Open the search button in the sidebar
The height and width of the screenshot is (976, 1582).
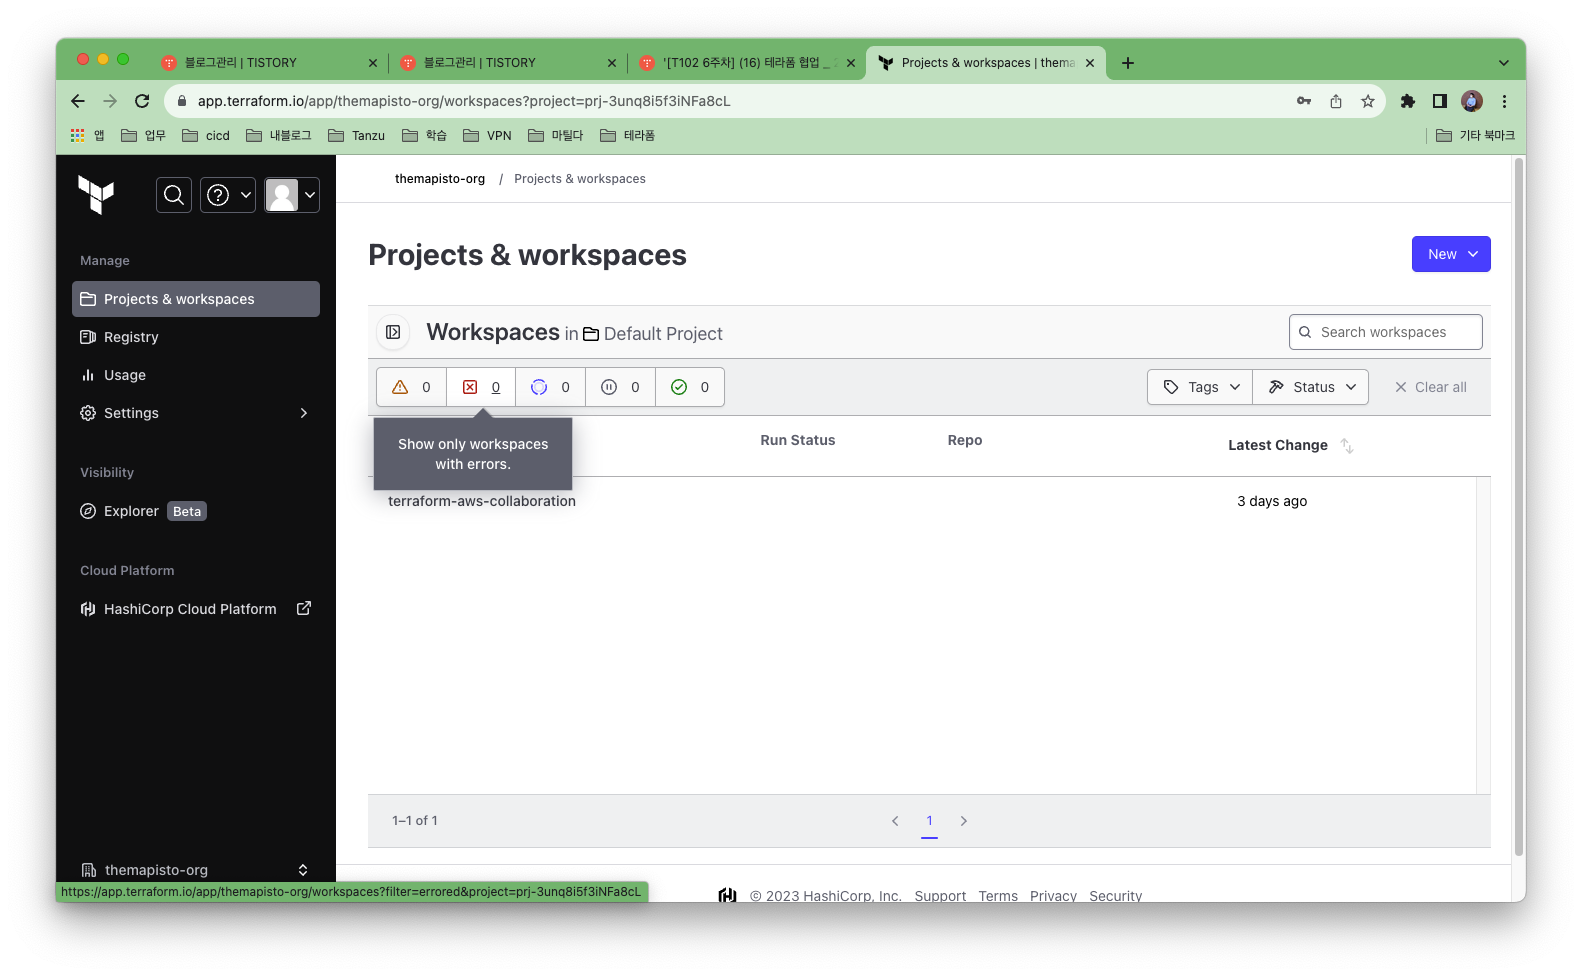[174, 195]
